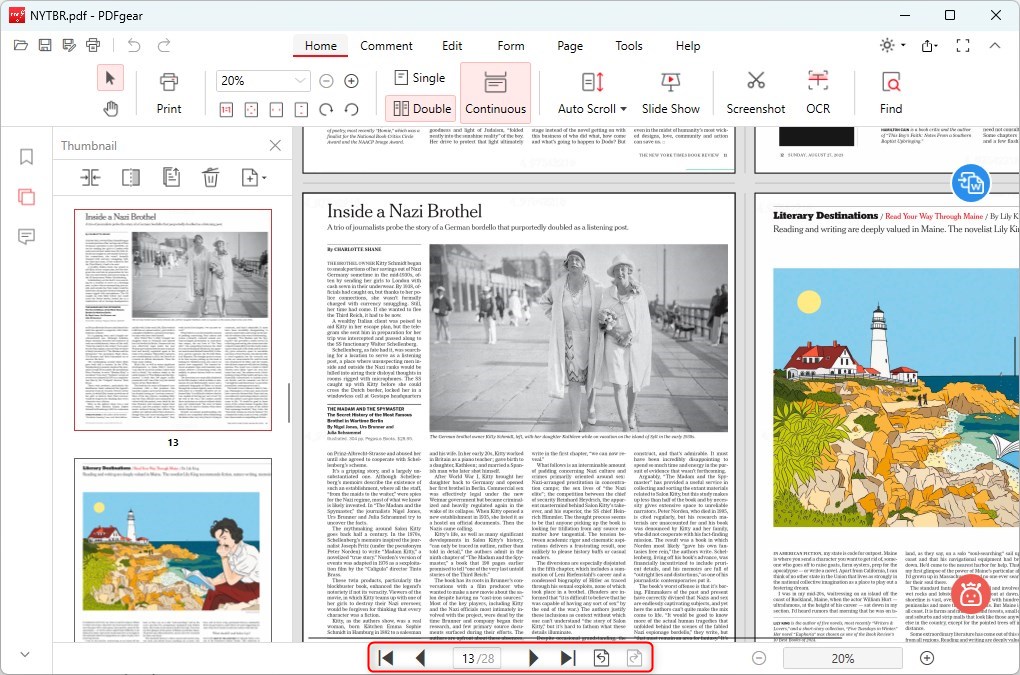Set view to actual size 1:1
The image size is (1020, 675).
pos(226,110)
